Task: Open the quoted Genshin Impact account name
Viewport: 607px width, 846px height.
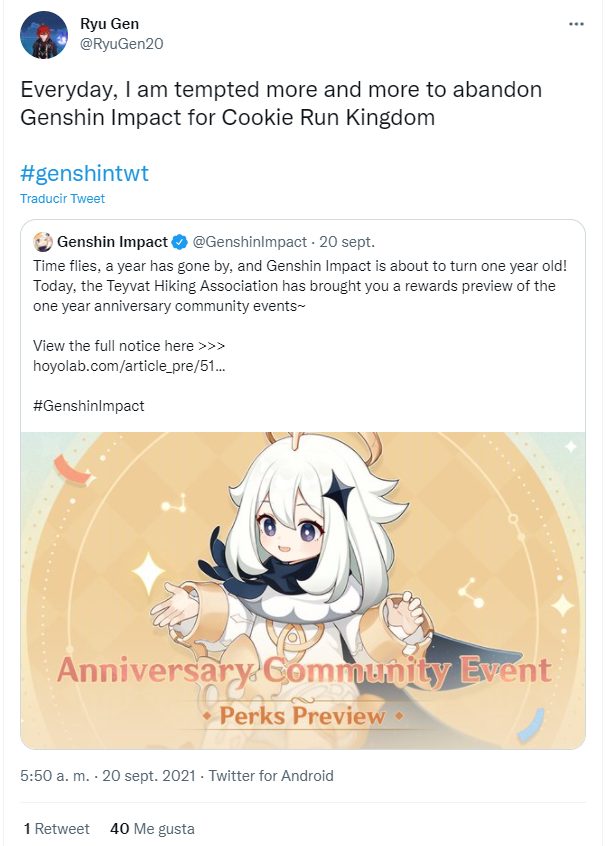Action: click(x=112, y=242)
